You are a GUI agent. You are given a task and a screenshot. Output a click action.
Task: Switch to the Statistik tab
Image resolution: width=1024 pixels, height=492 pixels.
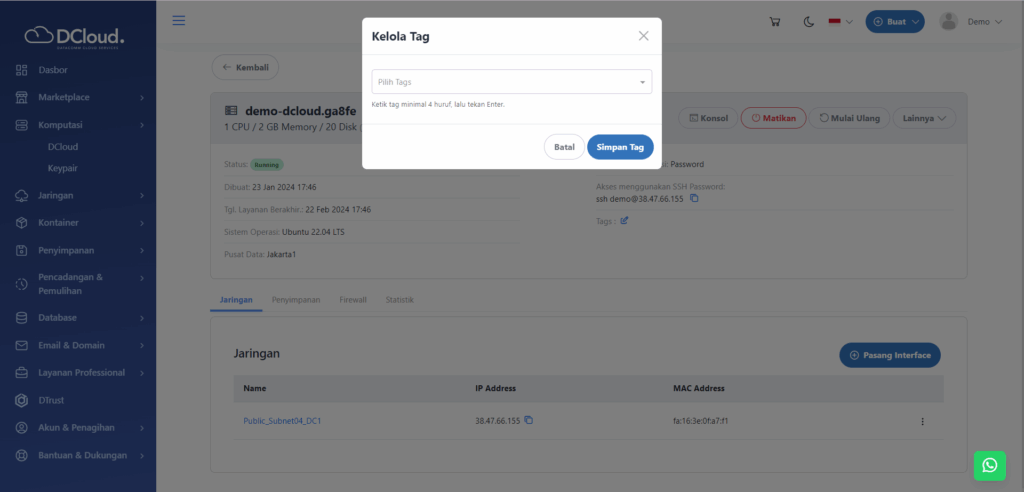pos(400,300)
